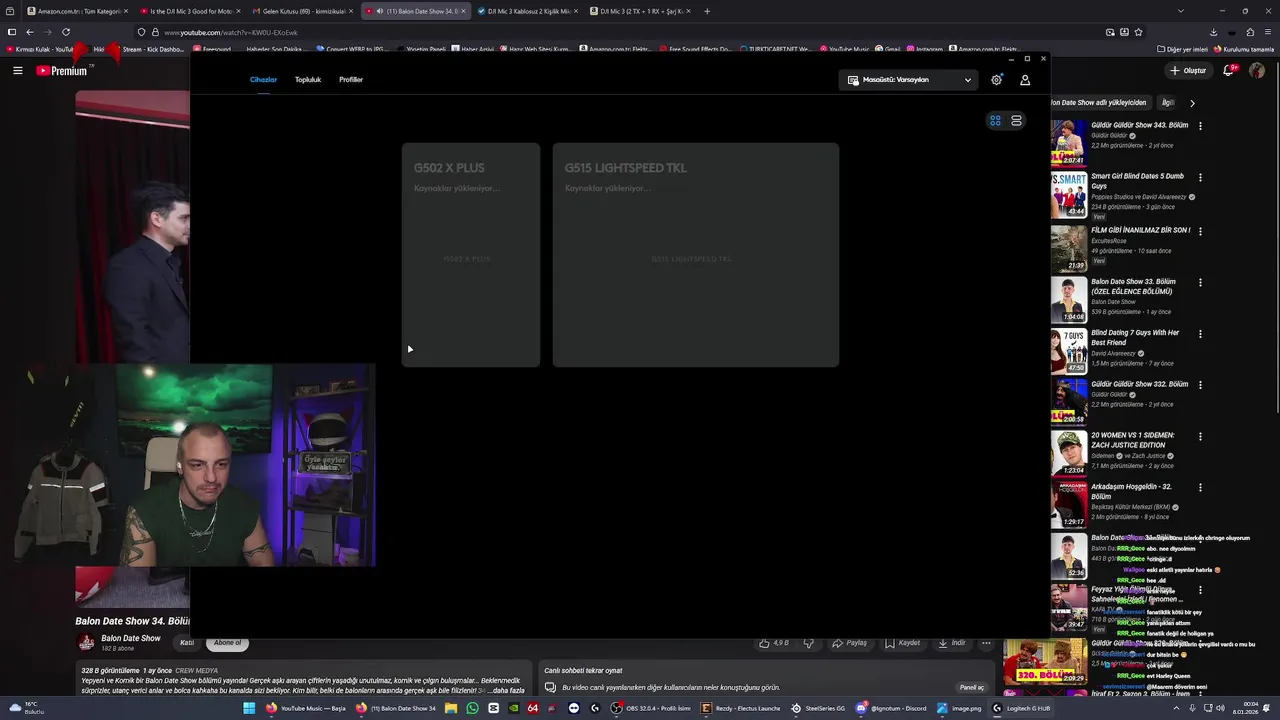The image size is (1280, 720).
Task: Open options for FİLM GİBİ İNANILMAZ BİR SON
Action: tap(1200, 230)
